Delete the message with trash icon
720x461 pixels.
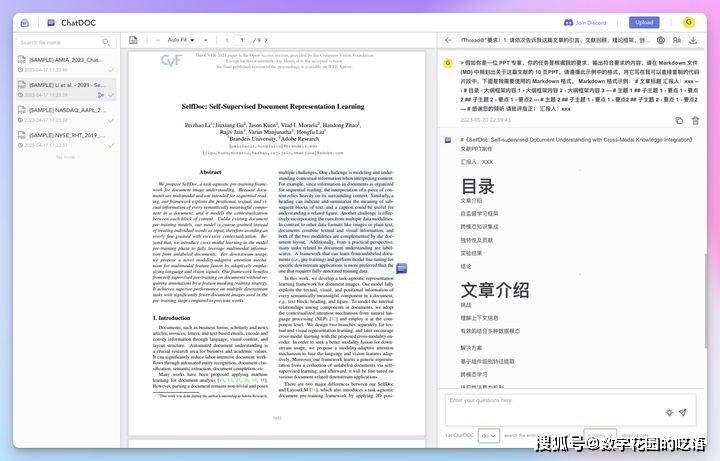[696, 121]
